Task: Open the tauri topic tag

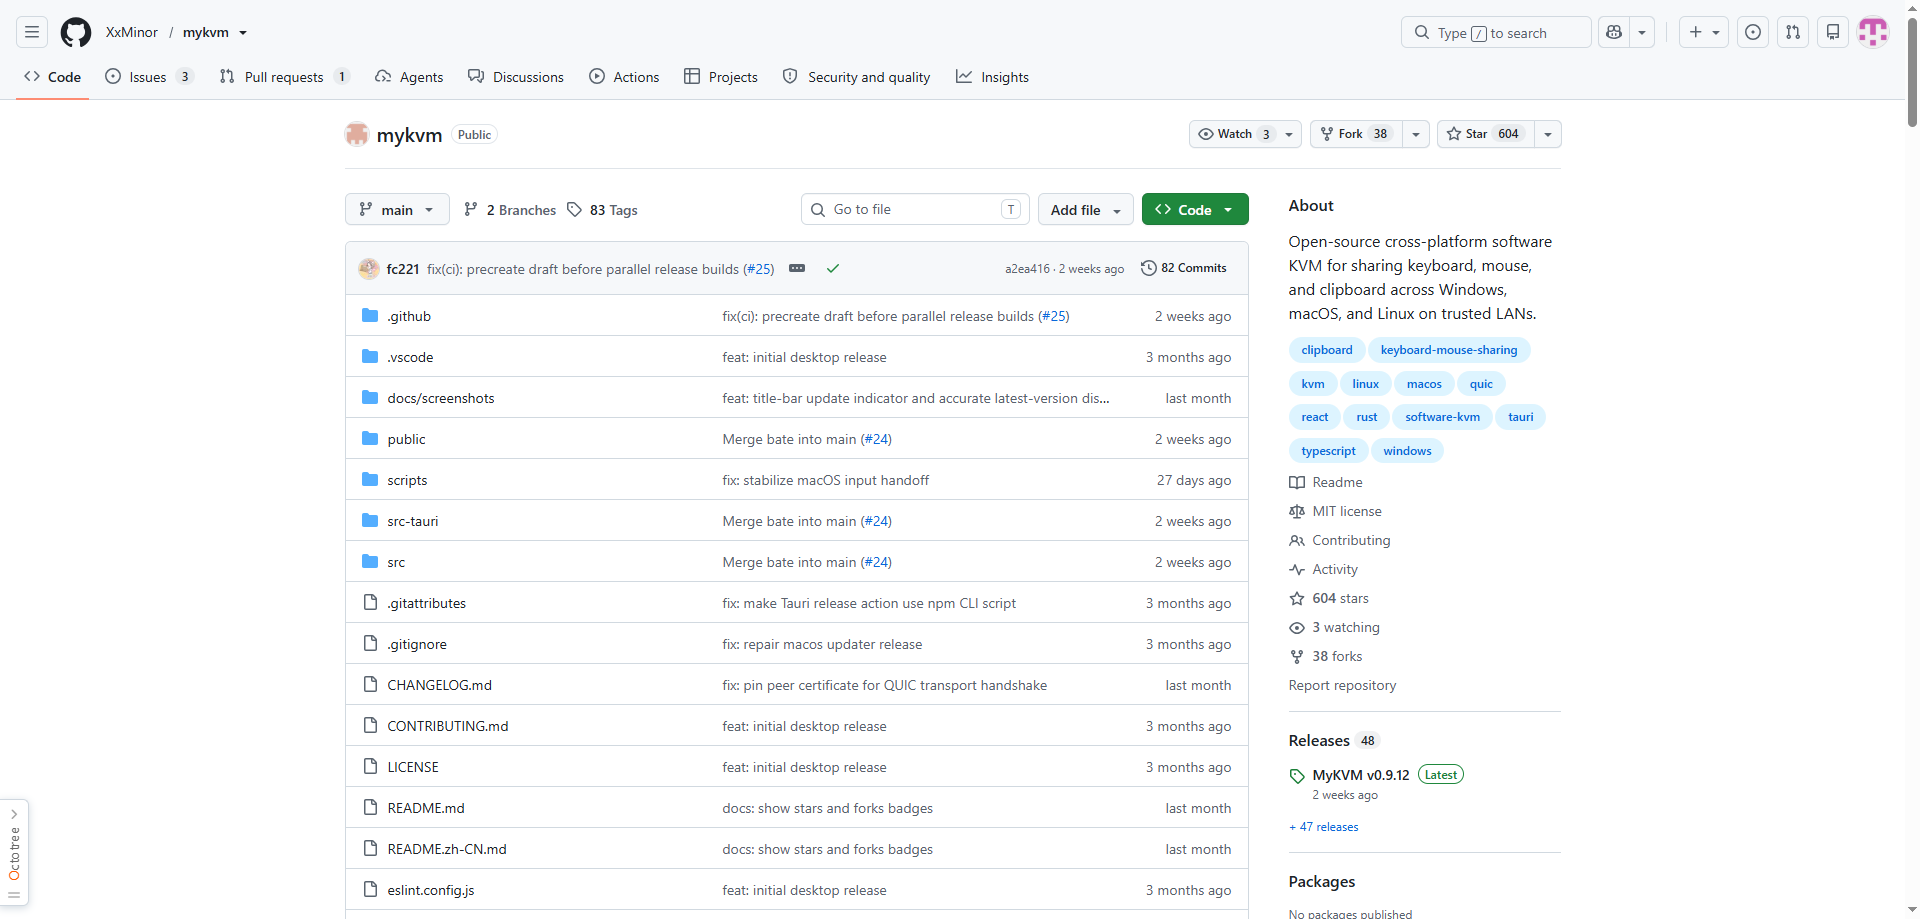Action: point(1520,417)
